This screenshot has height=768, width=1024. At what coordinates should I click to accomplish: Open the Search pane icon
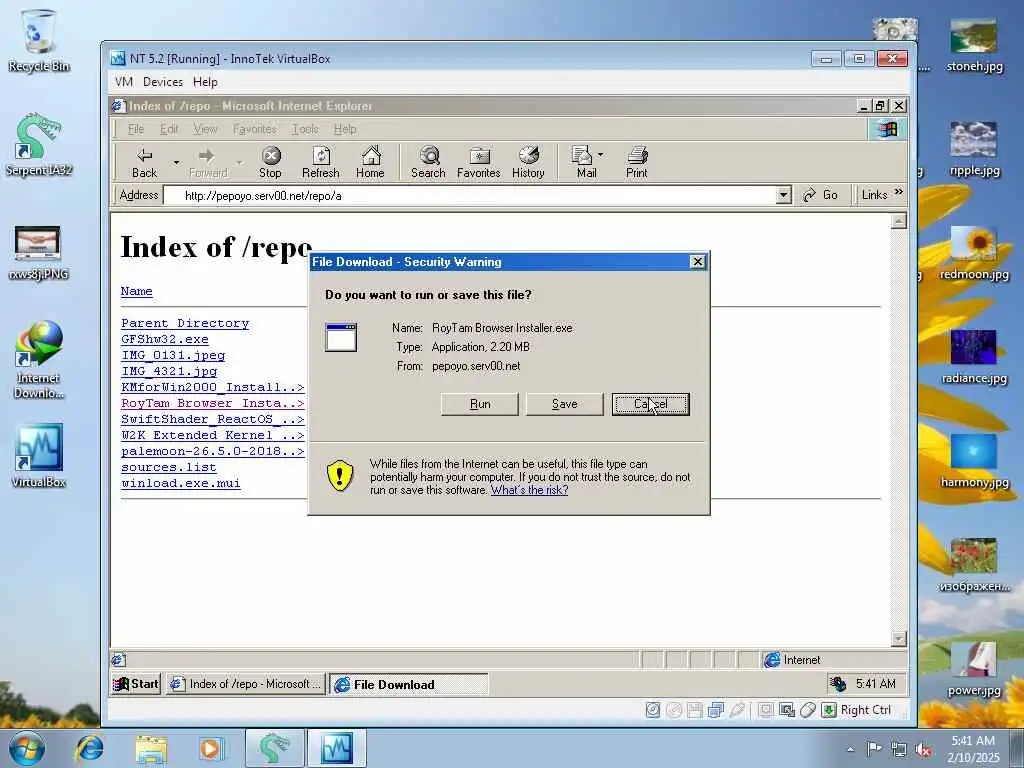click(428, 163)
